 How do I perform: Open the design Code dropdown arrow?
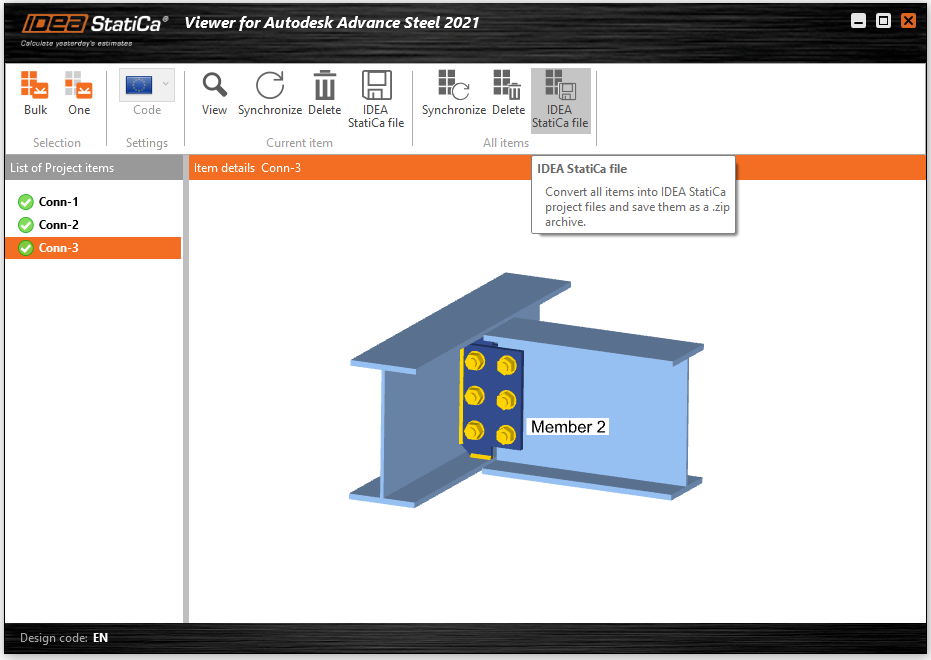(166, 84)
